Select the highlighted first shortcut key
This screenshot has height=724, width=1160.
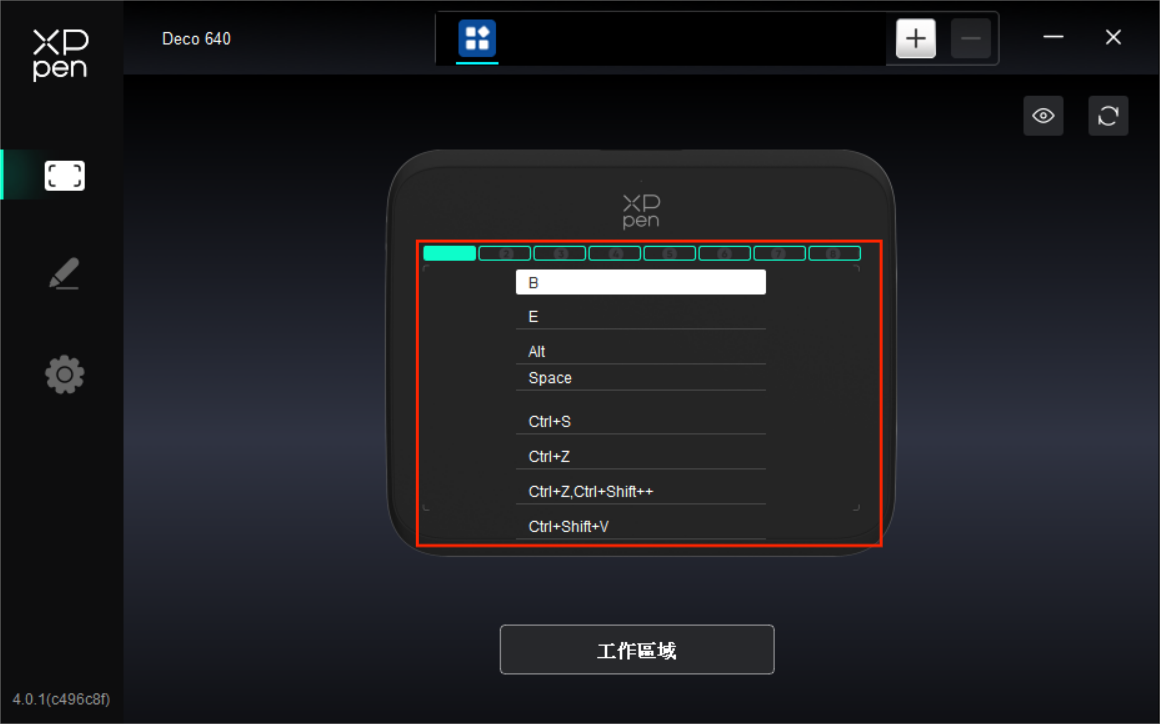point(449,253)
